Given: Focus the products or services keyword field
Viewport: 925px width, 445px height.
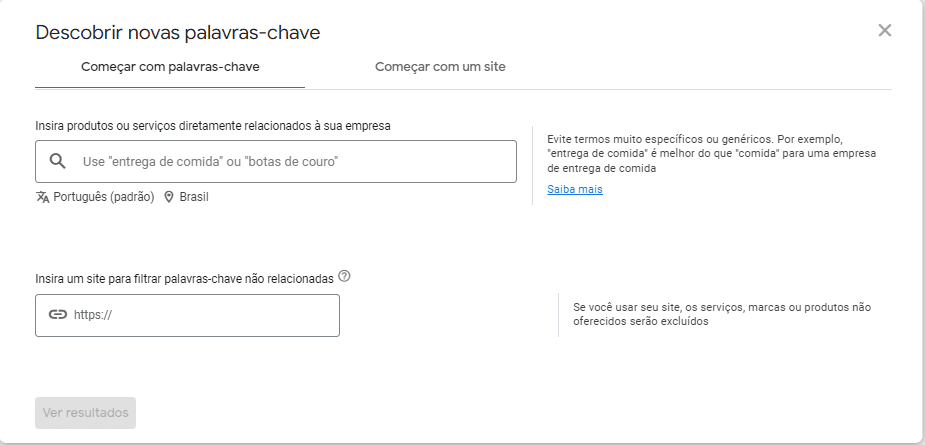Looking at the screenshot, I should (290, 161).
